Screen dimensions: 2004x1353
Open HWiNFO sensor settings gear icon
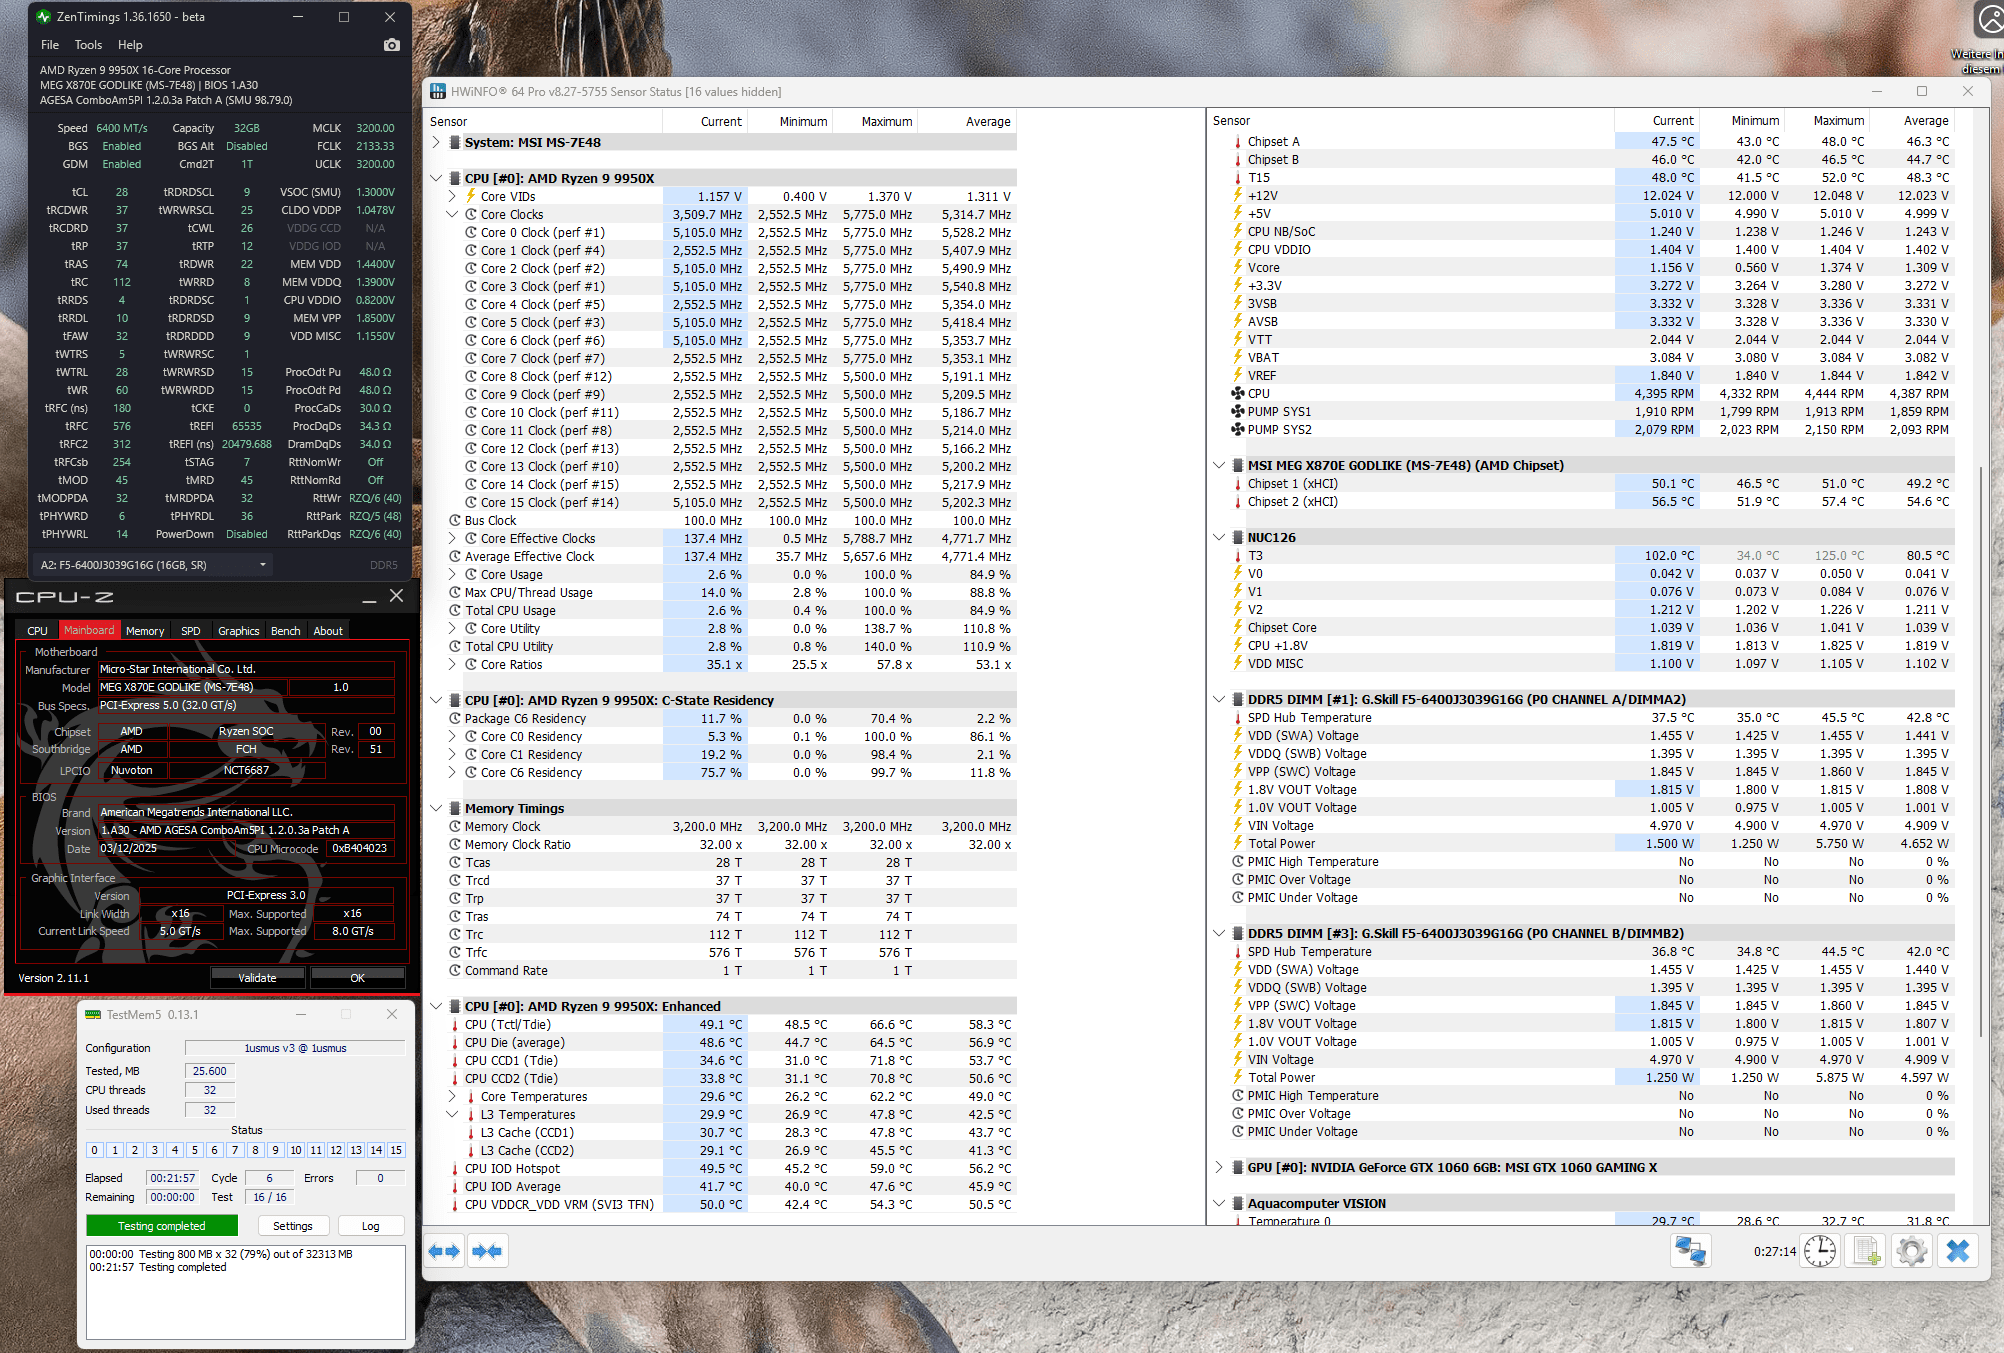1911,1251
